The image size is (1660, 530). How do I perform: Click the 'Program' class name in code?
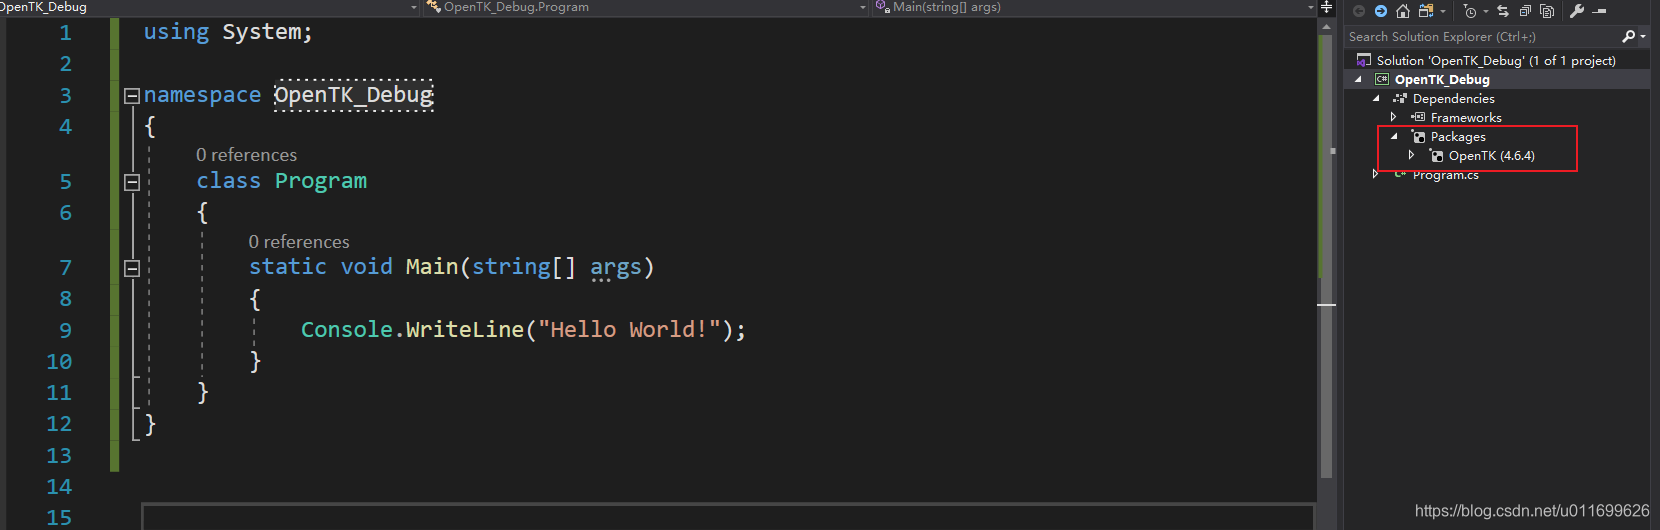tap(321, 181)
